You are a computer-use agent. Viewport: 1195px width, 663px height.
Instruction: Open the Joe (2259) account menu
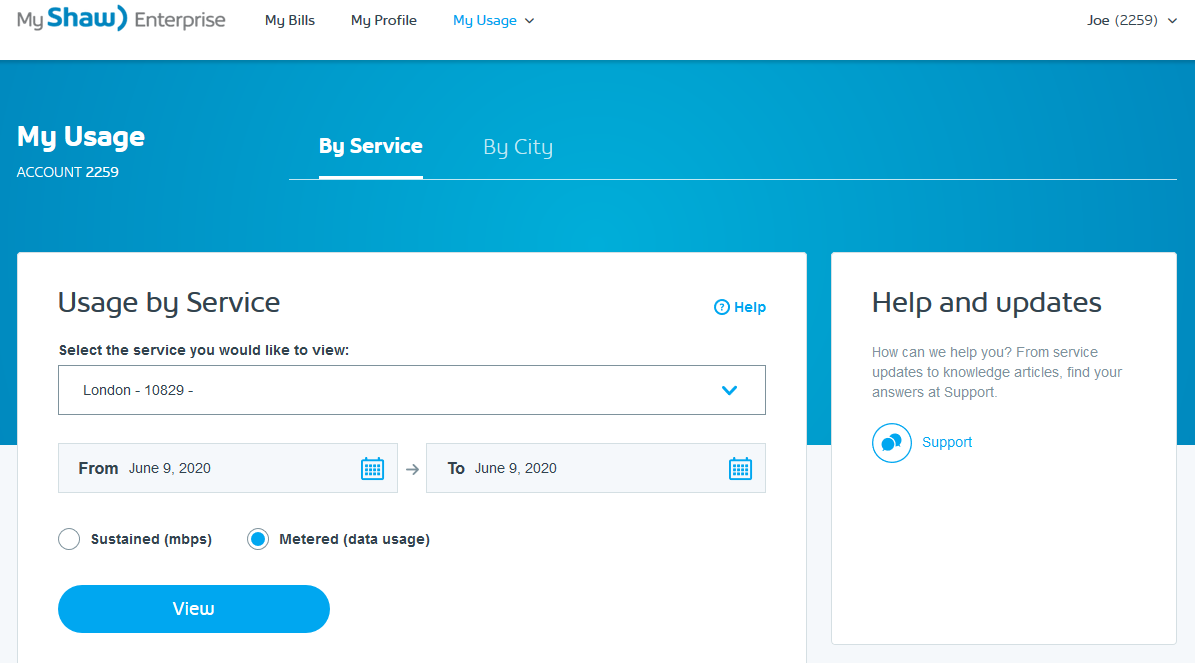pos(1132,21)
